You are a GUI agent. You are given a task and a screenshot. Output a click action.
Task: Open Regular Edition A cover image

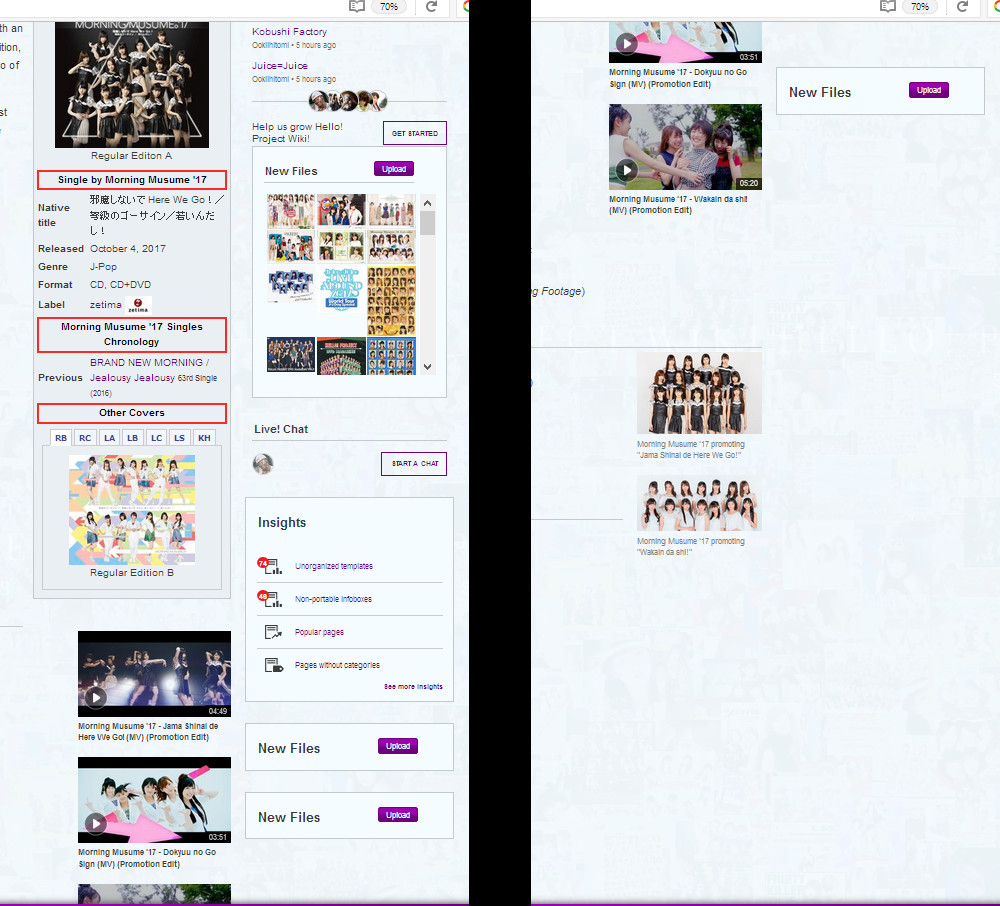[132, 84]
